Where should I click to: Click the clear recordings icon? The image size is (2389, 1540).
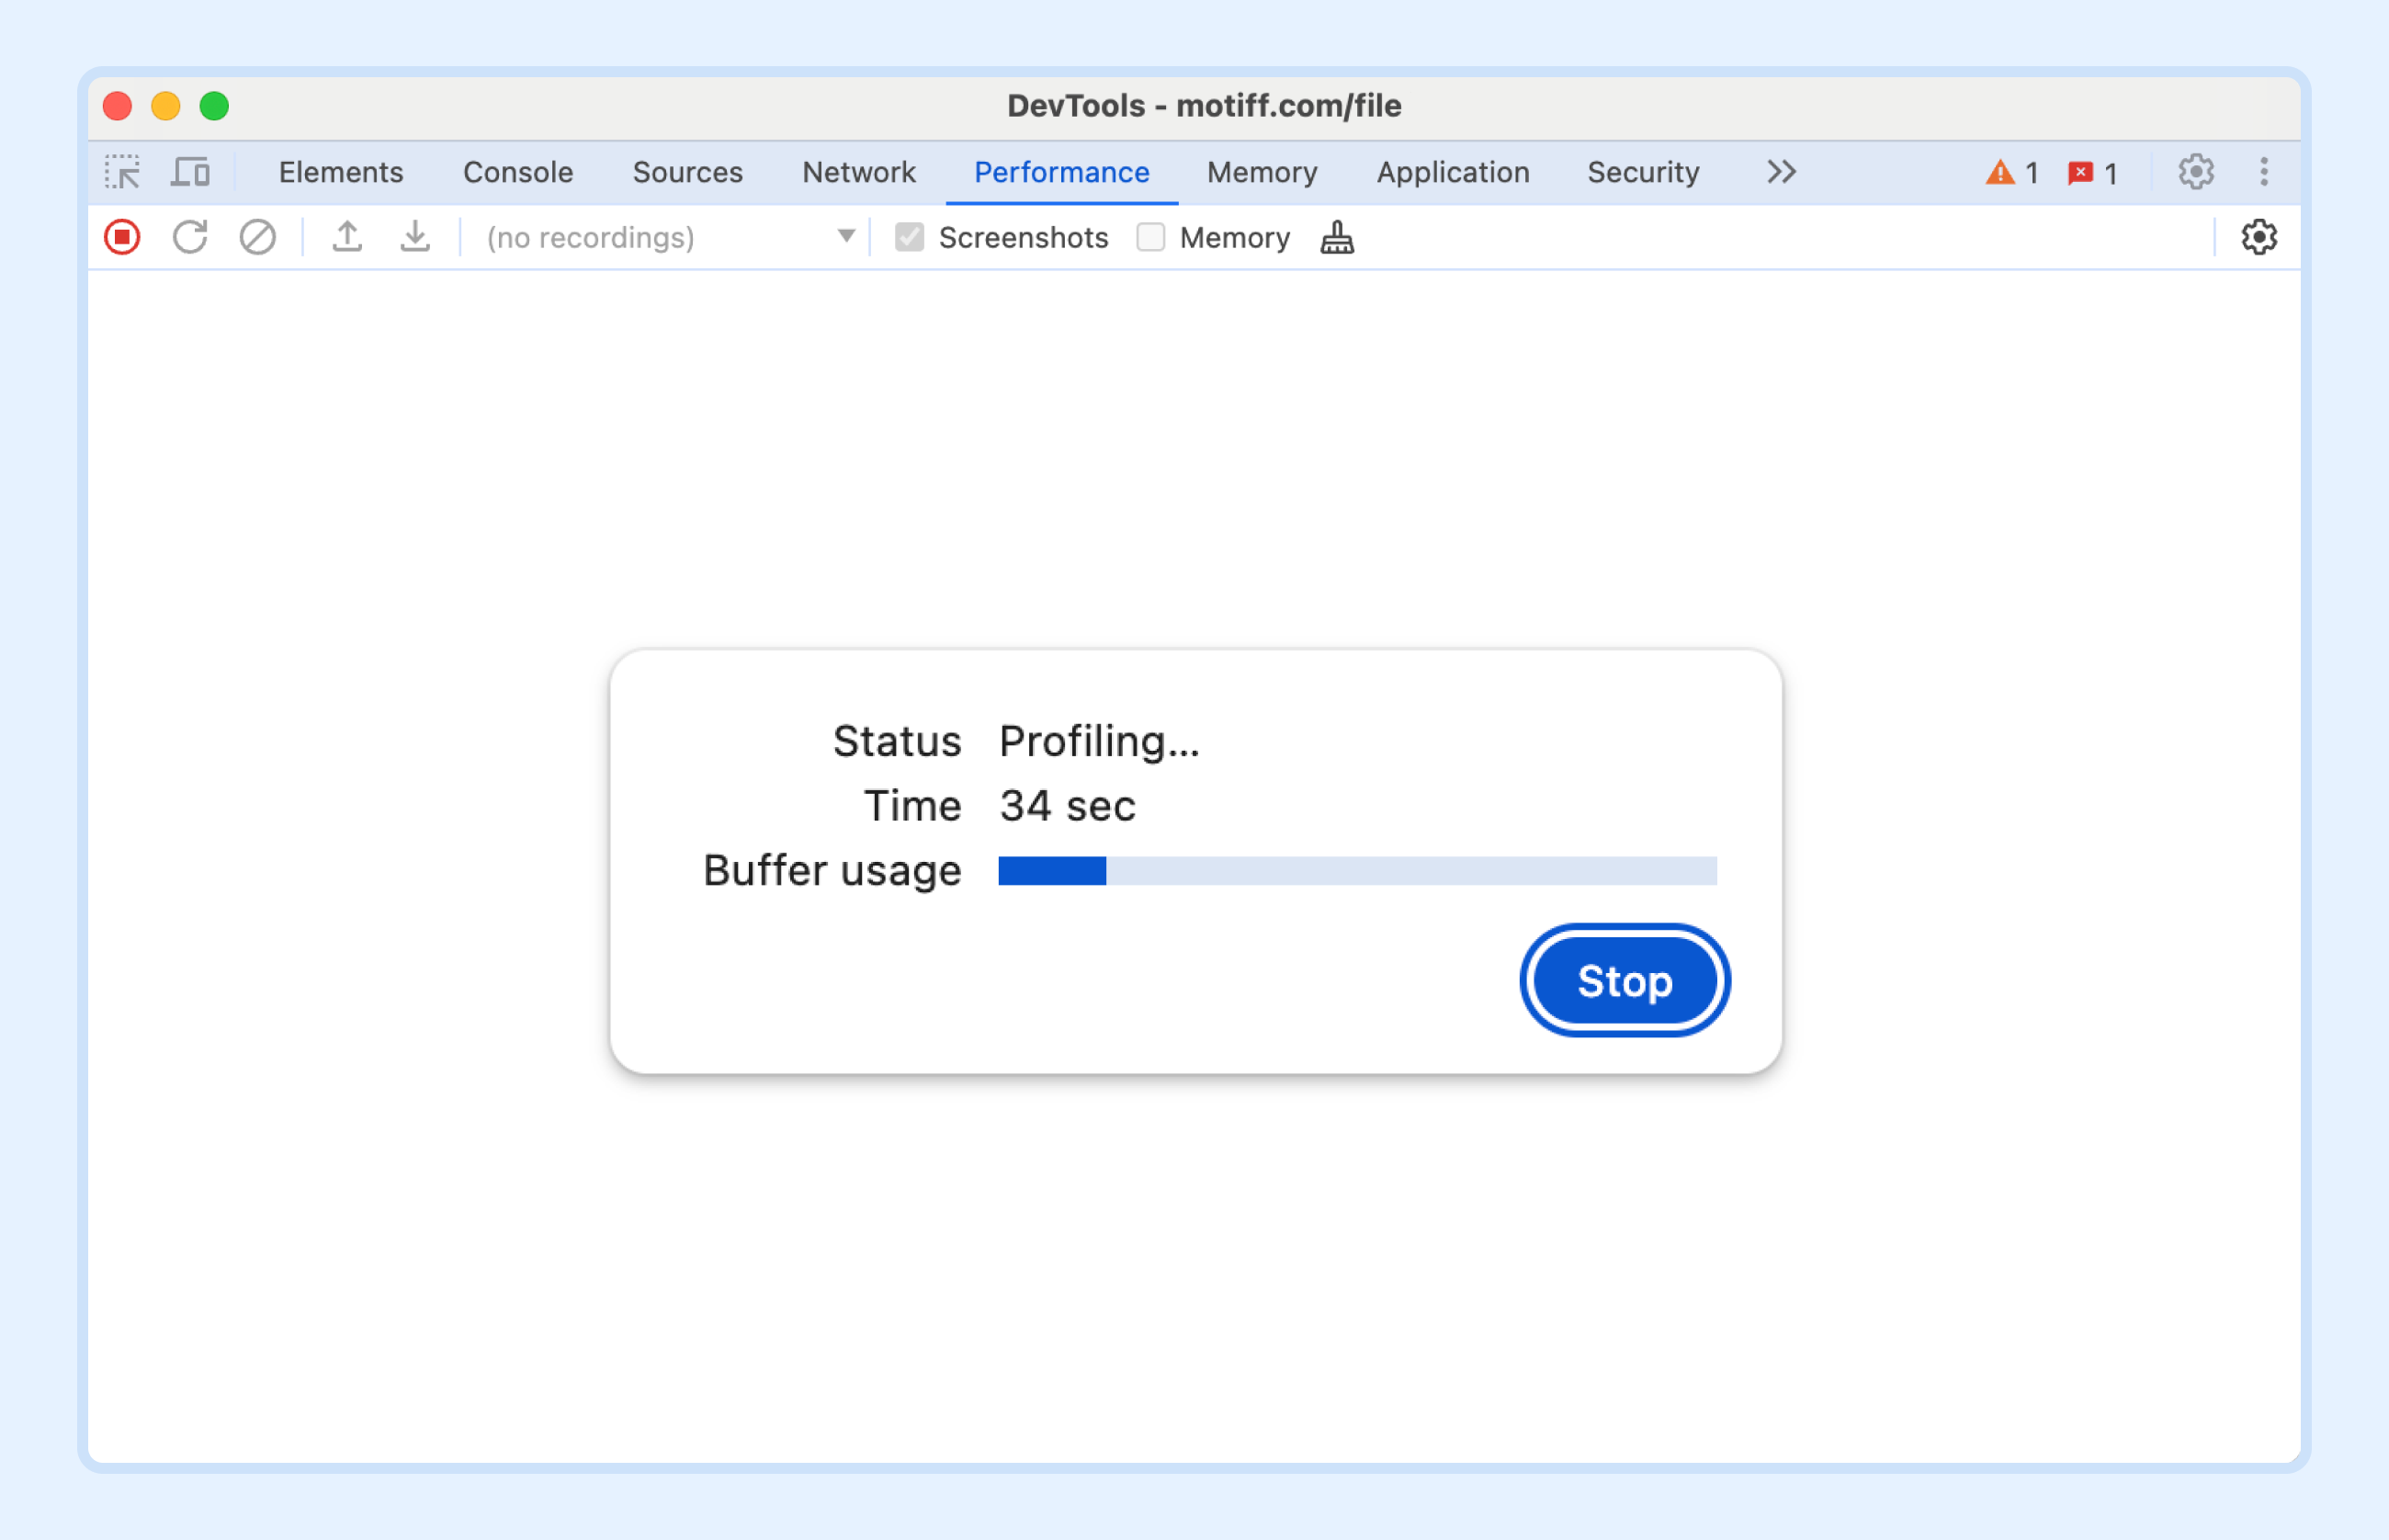click(259, 237)
